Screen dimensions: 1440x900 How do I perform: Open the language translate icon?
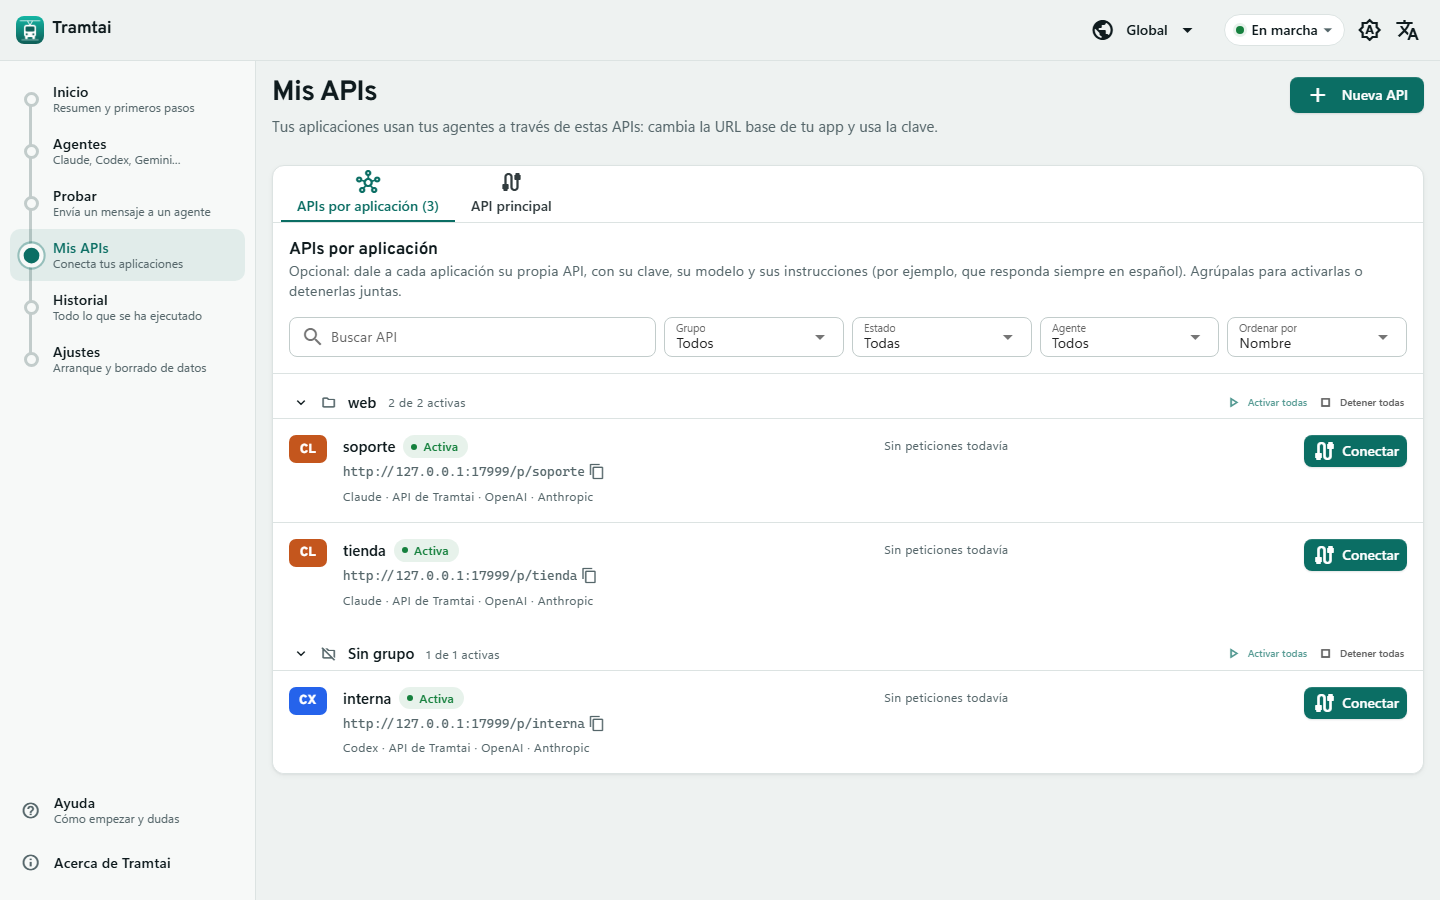[1408, 30]
